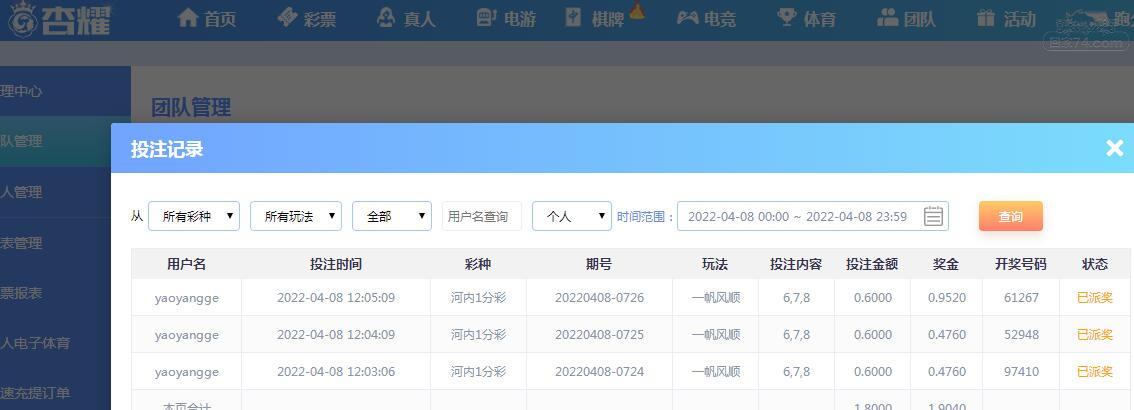Click the trophy icon beside 体育

[x=786, y=17]
